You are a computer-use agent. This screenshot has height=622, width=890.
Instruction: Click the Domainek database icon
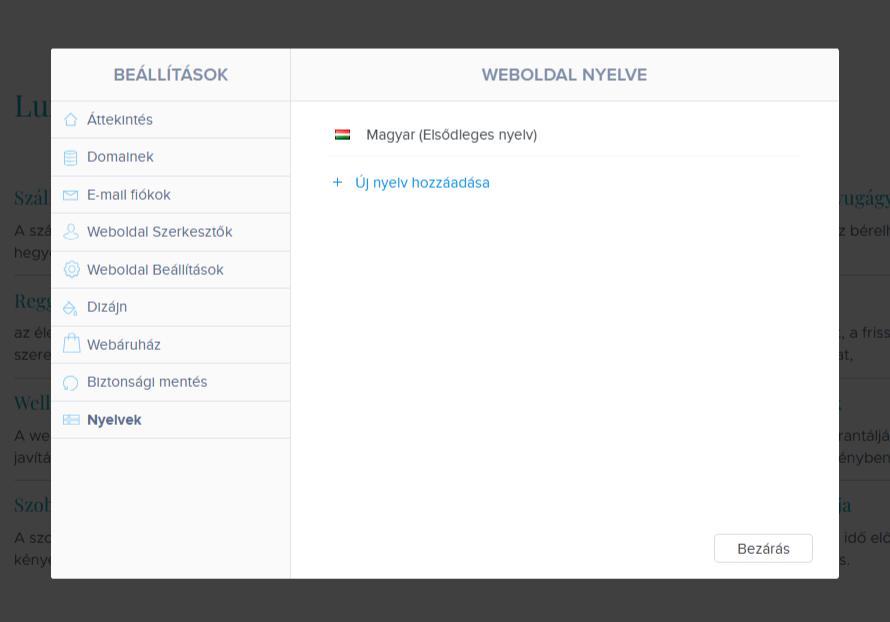tap(70, 158)
